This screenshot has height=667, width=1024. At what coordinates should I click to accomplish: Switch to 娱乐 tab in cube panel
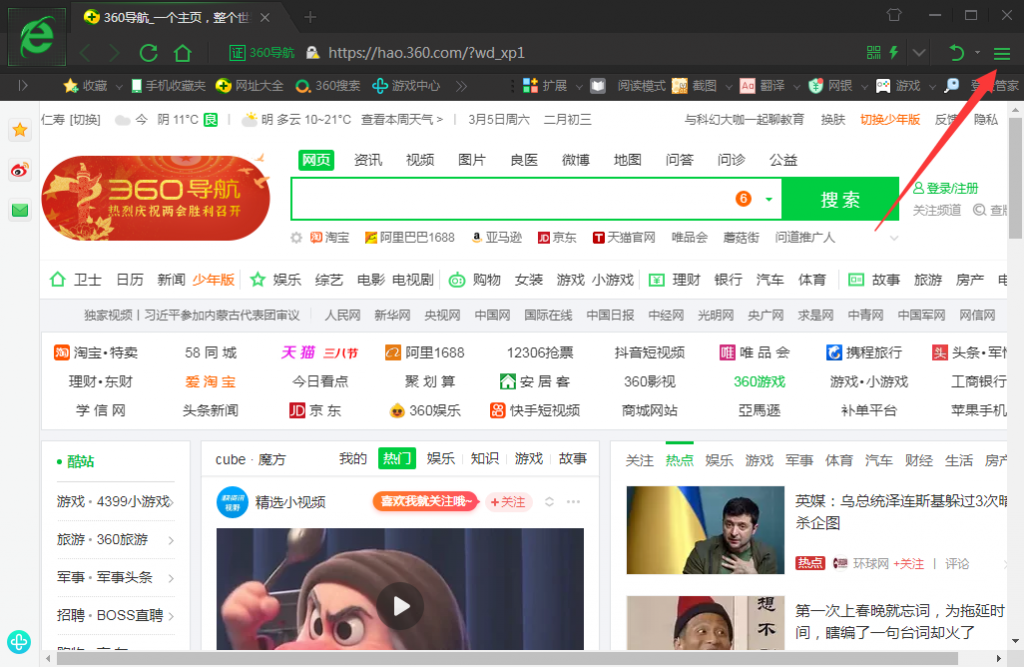coord(441,459)
